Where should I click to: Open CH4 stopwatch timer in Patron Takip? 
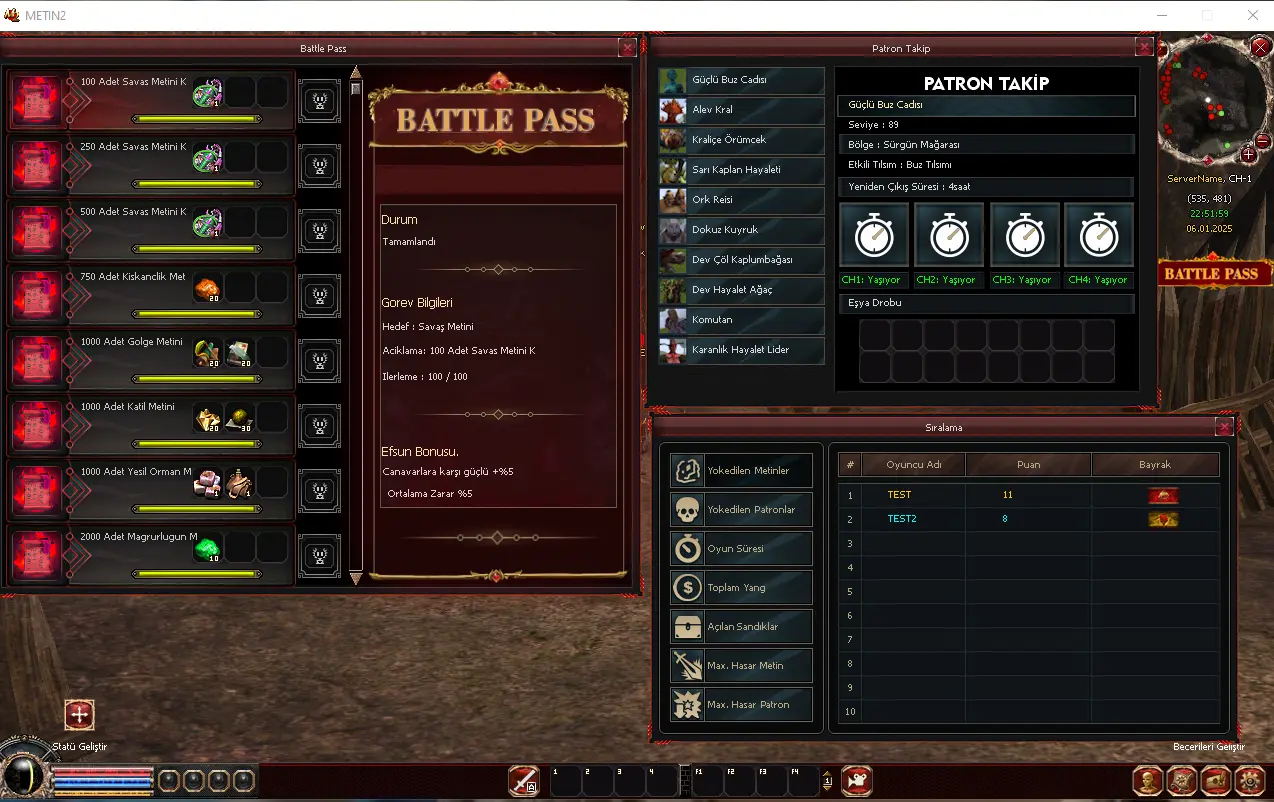tap(1100, 236)
